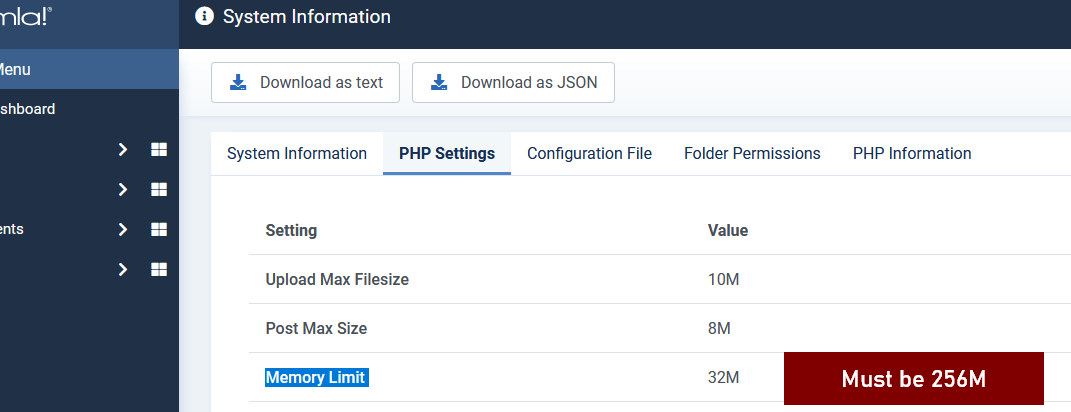
Task: Expand the chevron in the row ending "ents"
Action: [123, 229]
